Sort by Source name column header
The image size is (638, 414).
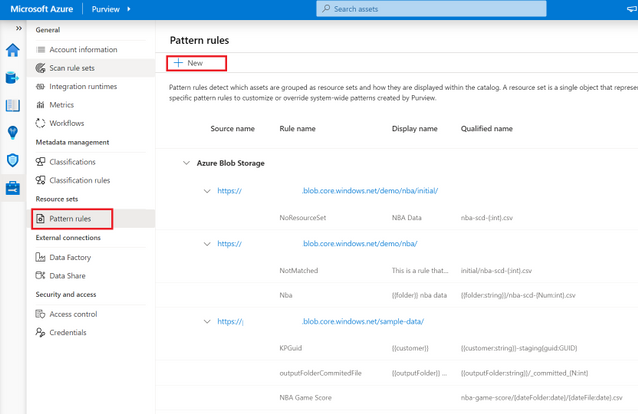pyautogui.click(x=232, y=129)
